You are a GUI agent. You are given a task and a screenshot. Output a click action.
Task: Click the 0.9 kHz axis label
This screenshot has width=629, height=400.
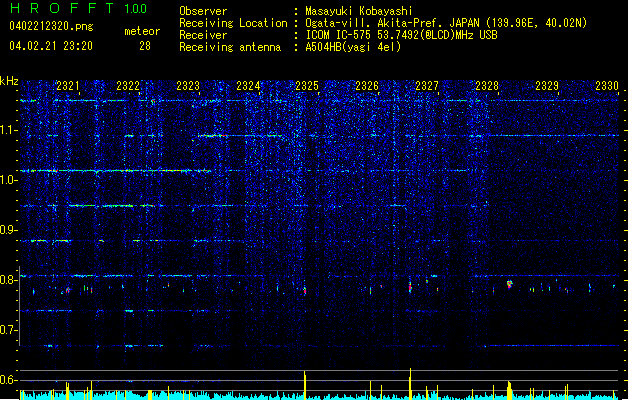pyautogui.click(x=9, y=230)
